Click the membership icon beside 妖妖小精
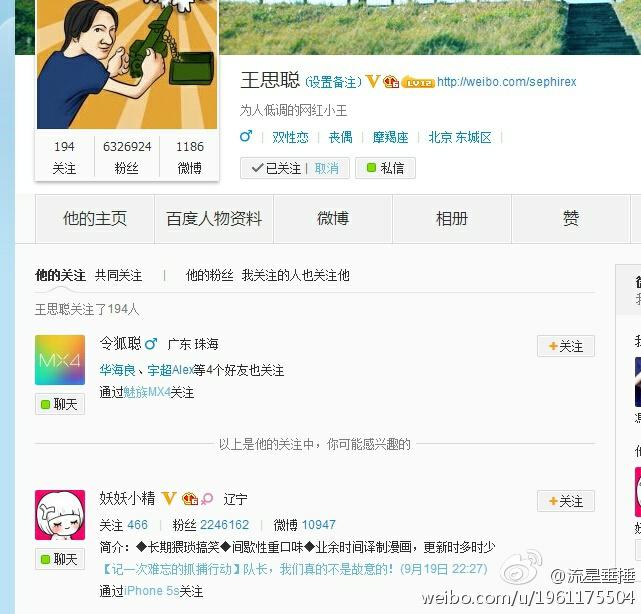 click(x=190, y=498)
